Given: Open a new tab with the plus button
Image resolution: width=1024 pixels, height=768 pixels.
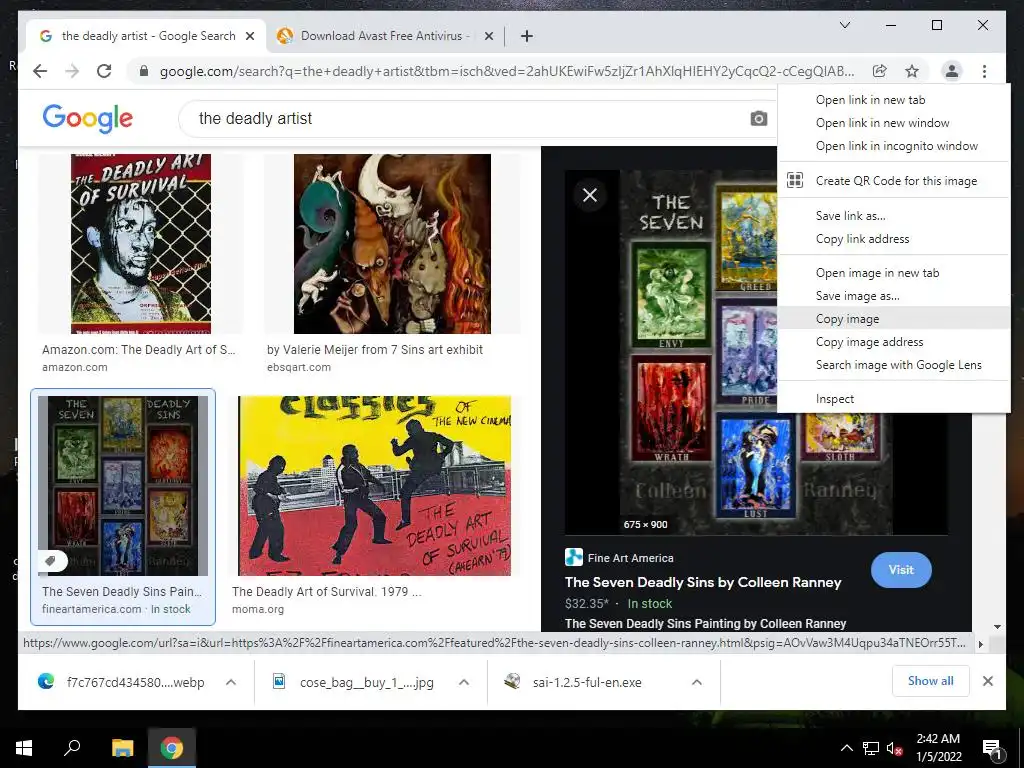Looking at the screenshot, I should pyautogui.click(x=527, y=36).
